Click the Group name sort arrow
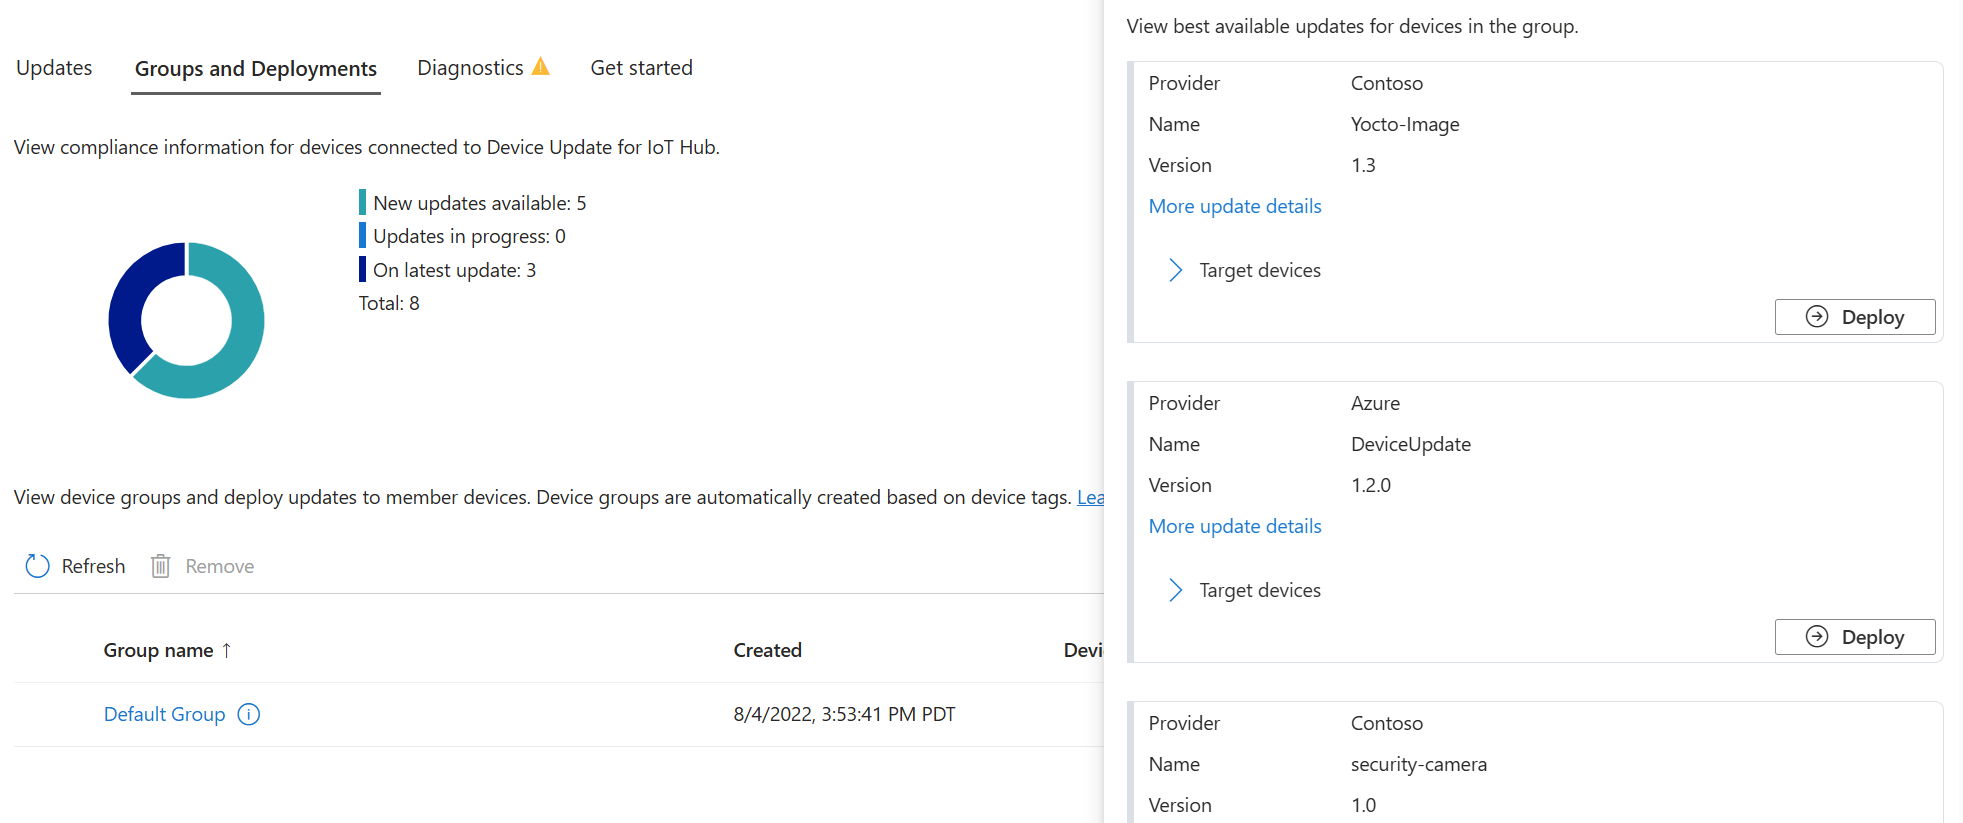Viewport: 1963px width, 823px height. 227,650
